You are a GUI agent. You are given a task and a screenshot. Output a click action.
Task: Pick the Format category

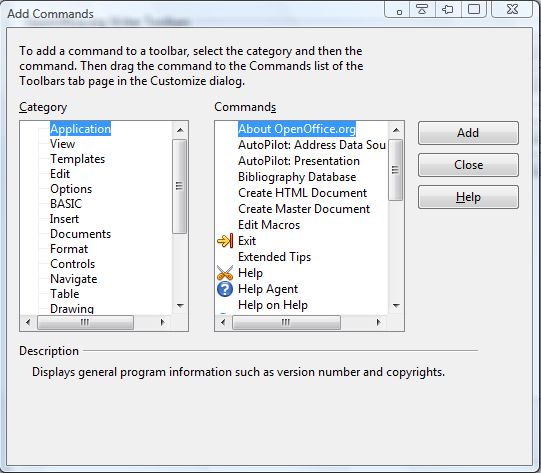[69, 249]
